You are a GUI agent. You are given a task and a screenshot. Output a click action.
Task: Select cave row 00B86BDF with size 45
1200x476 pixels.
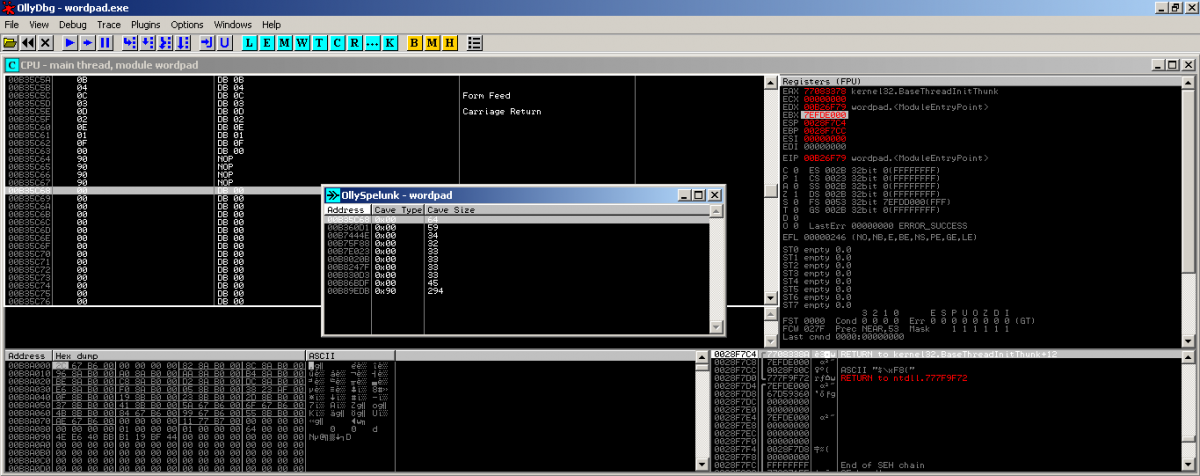pos(516,283)
